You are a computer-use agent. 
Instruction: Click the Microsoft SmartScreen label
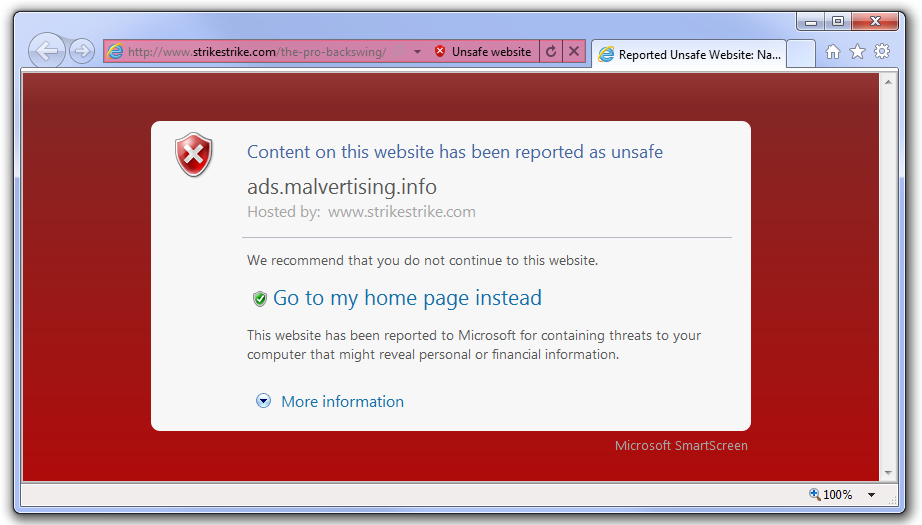[x=681, y=446]
